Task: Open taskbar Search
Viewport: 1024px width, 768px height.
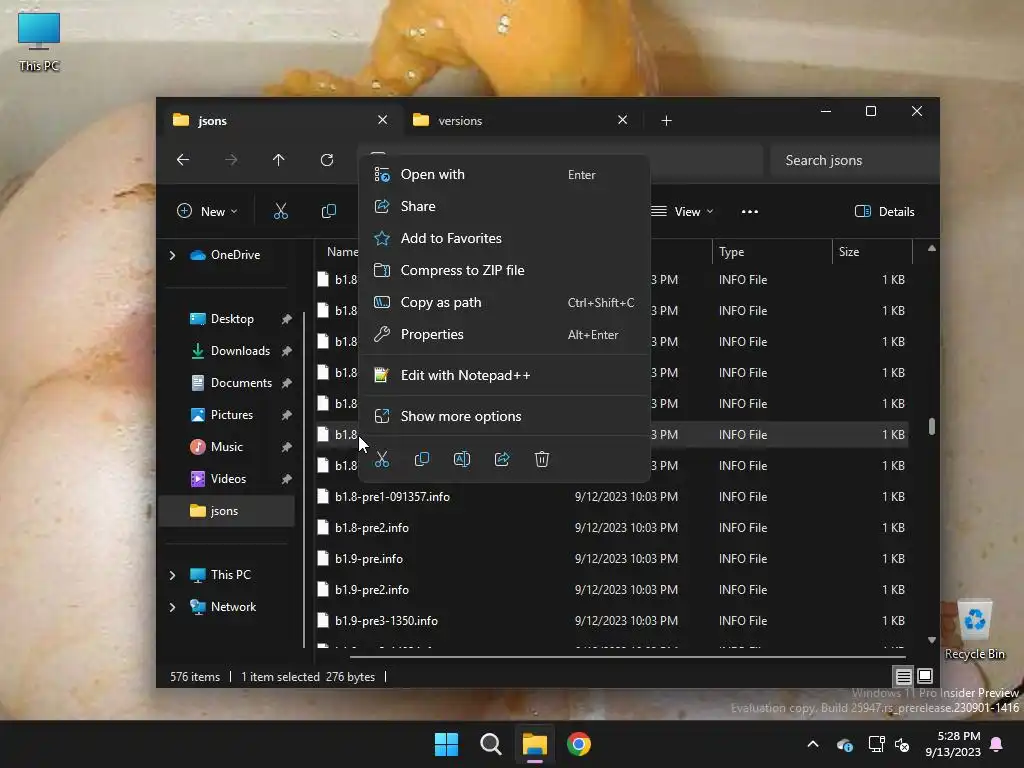Action: tap(490, 744)
